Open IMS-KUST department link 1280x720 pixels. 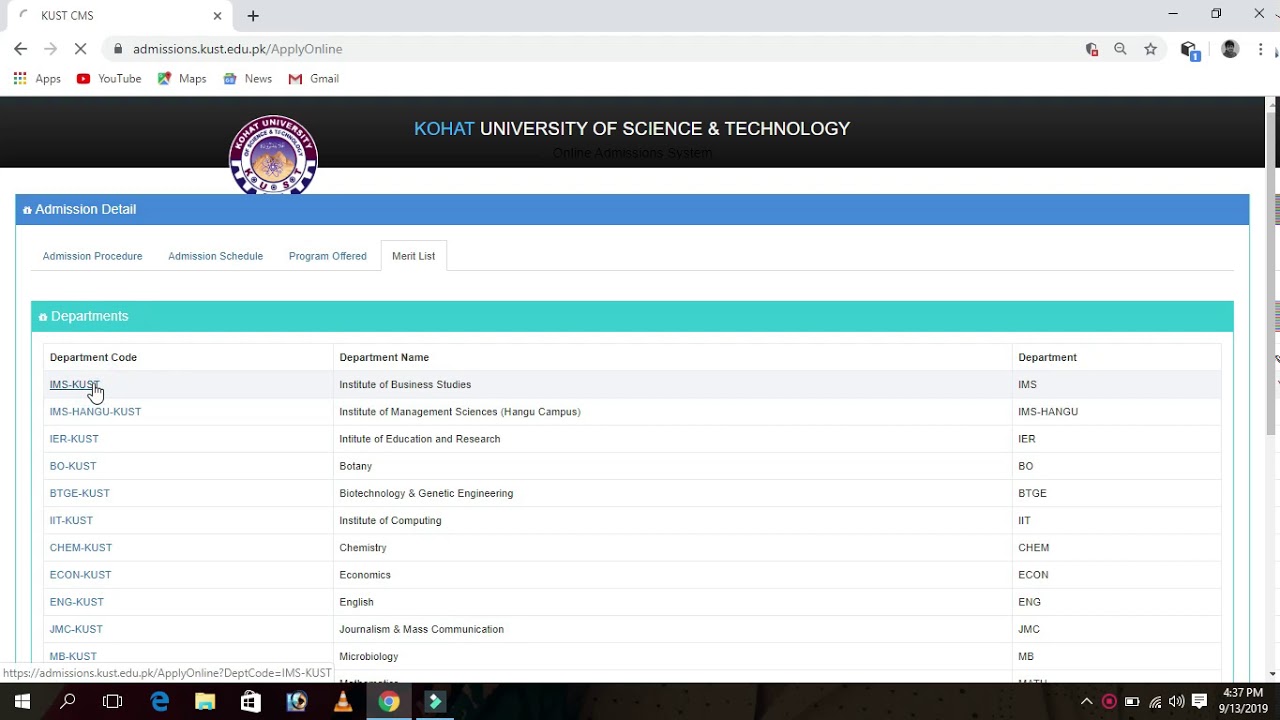(74, 385)
